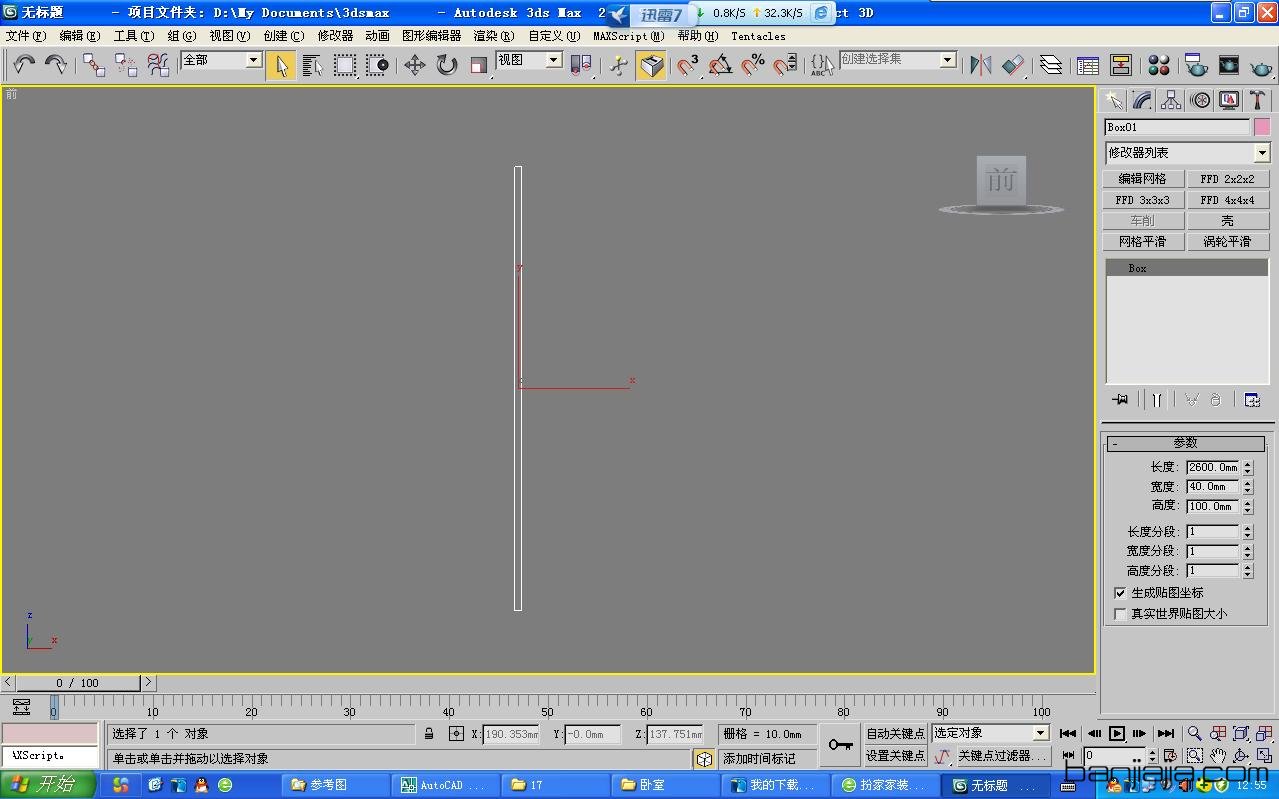Choose the Select and Rotate tool

click(446, 65)
